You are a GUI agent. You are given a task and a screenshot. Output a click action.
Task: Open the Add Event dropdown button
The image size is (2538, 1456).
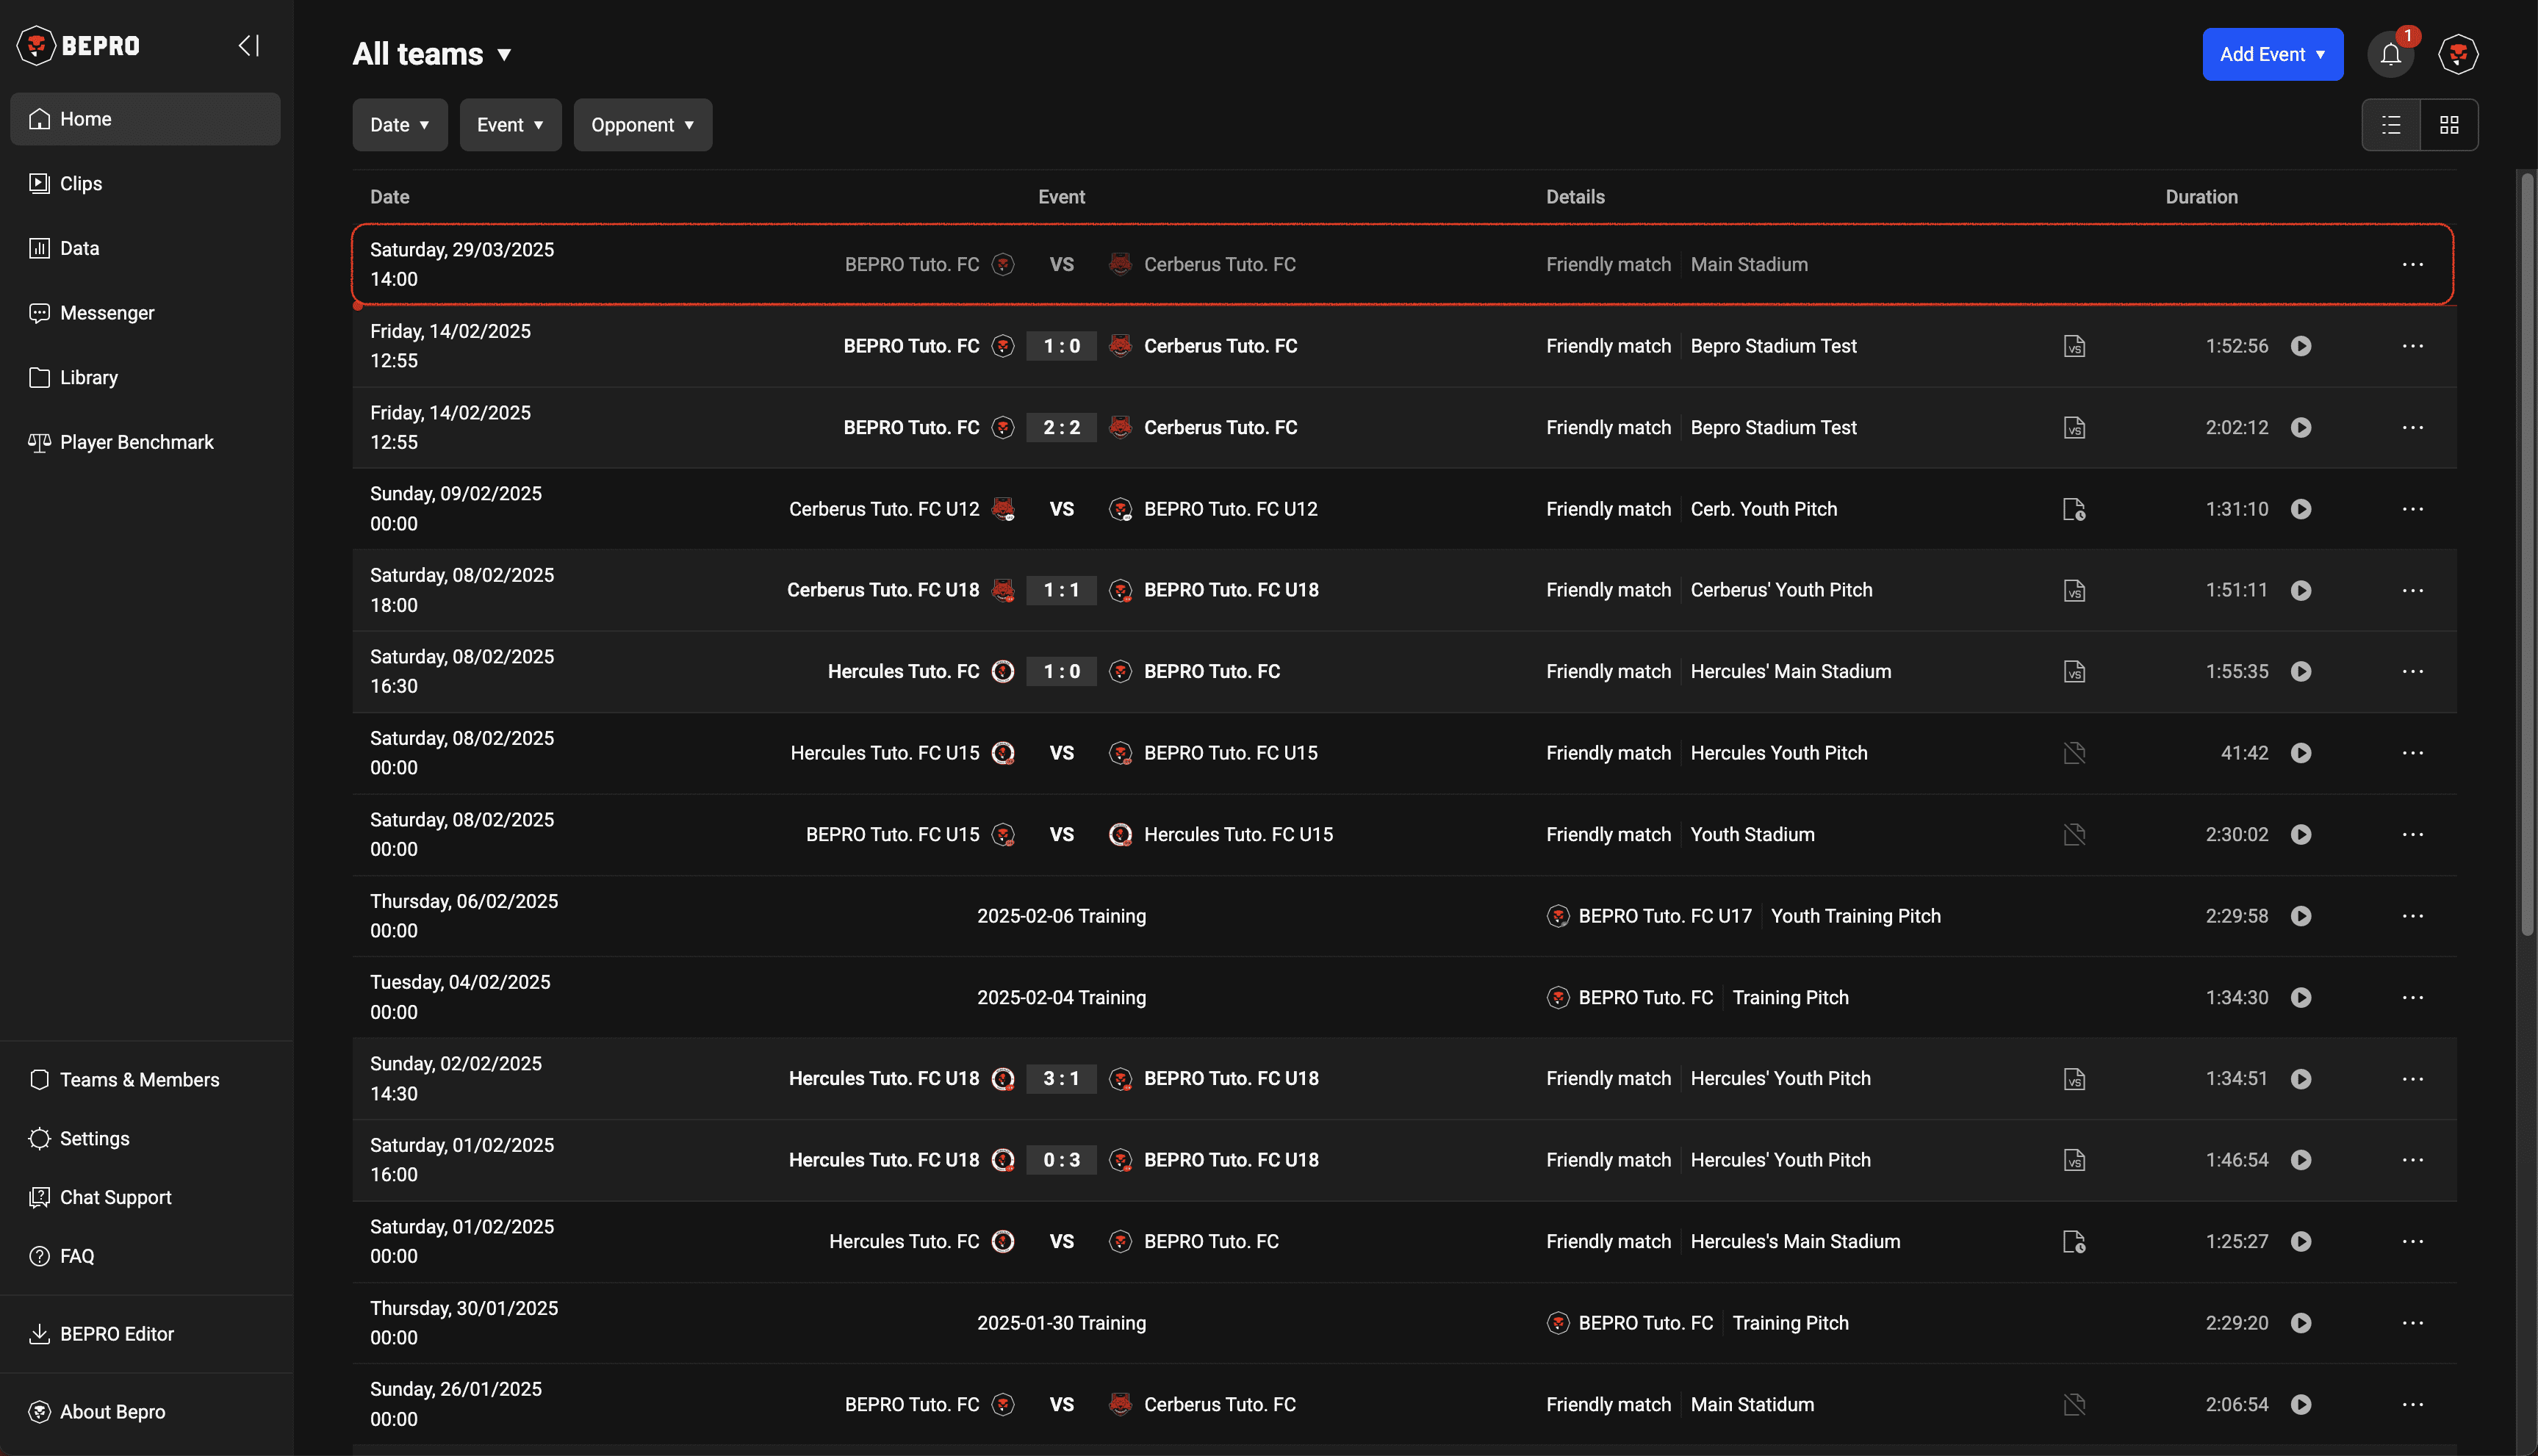pyautogui.click(x=2272, y=54)
